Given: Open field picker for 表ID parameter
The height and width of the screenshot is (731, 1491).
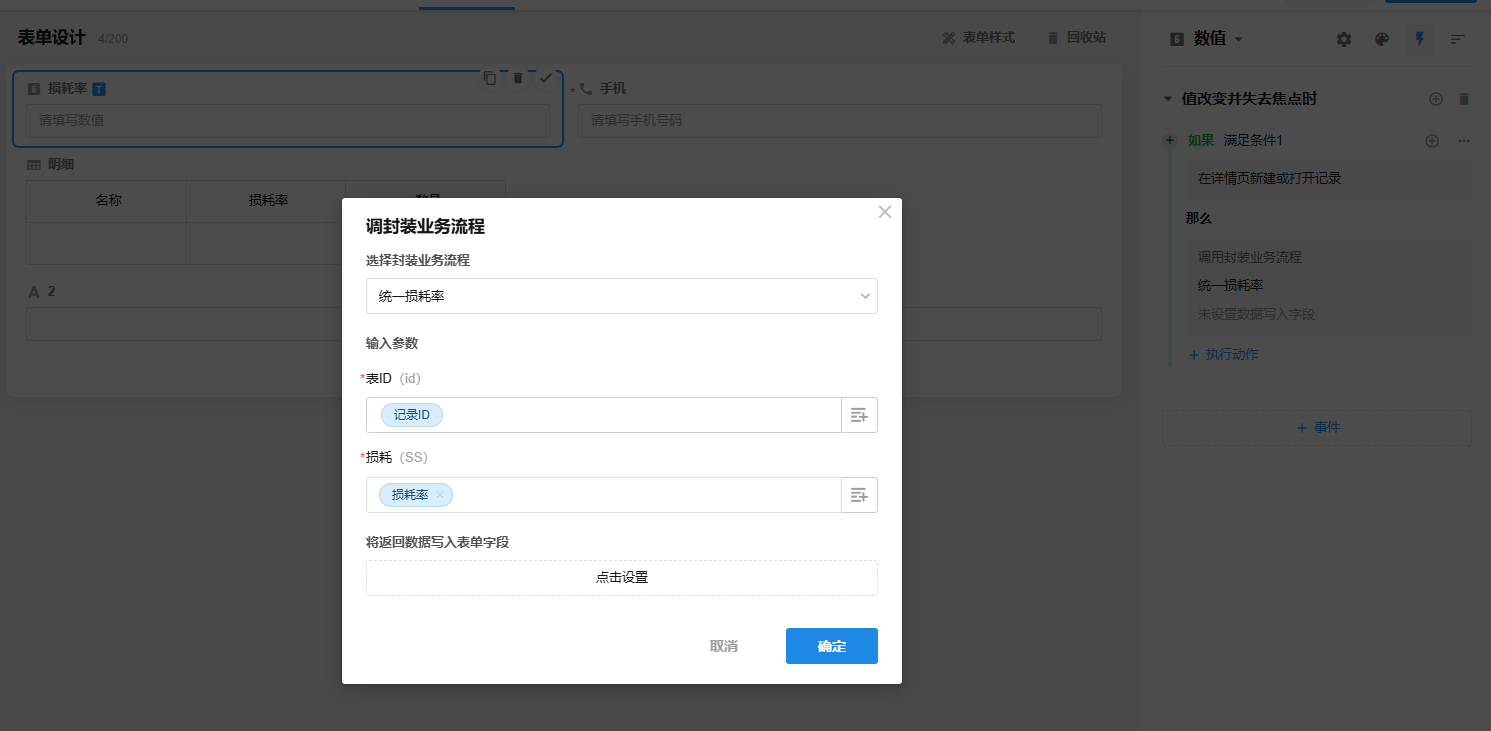Looking at the screenshot, I should (x=859, y=415).
